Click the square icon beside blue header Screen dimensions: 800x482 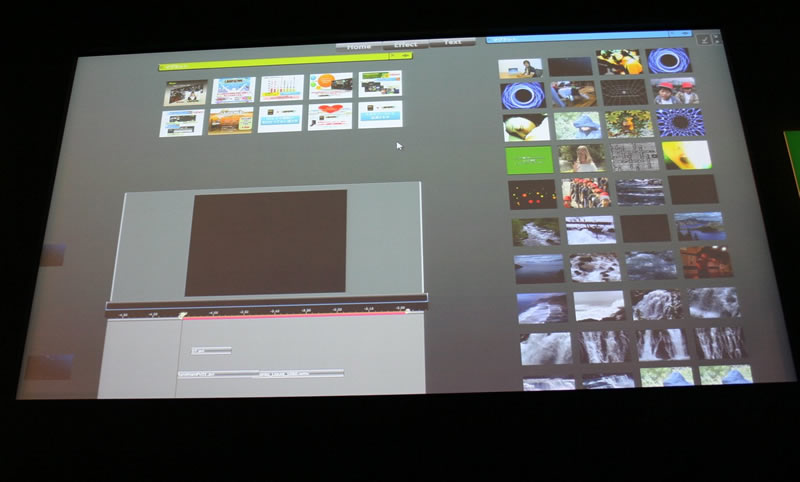(x=704, y=39)
